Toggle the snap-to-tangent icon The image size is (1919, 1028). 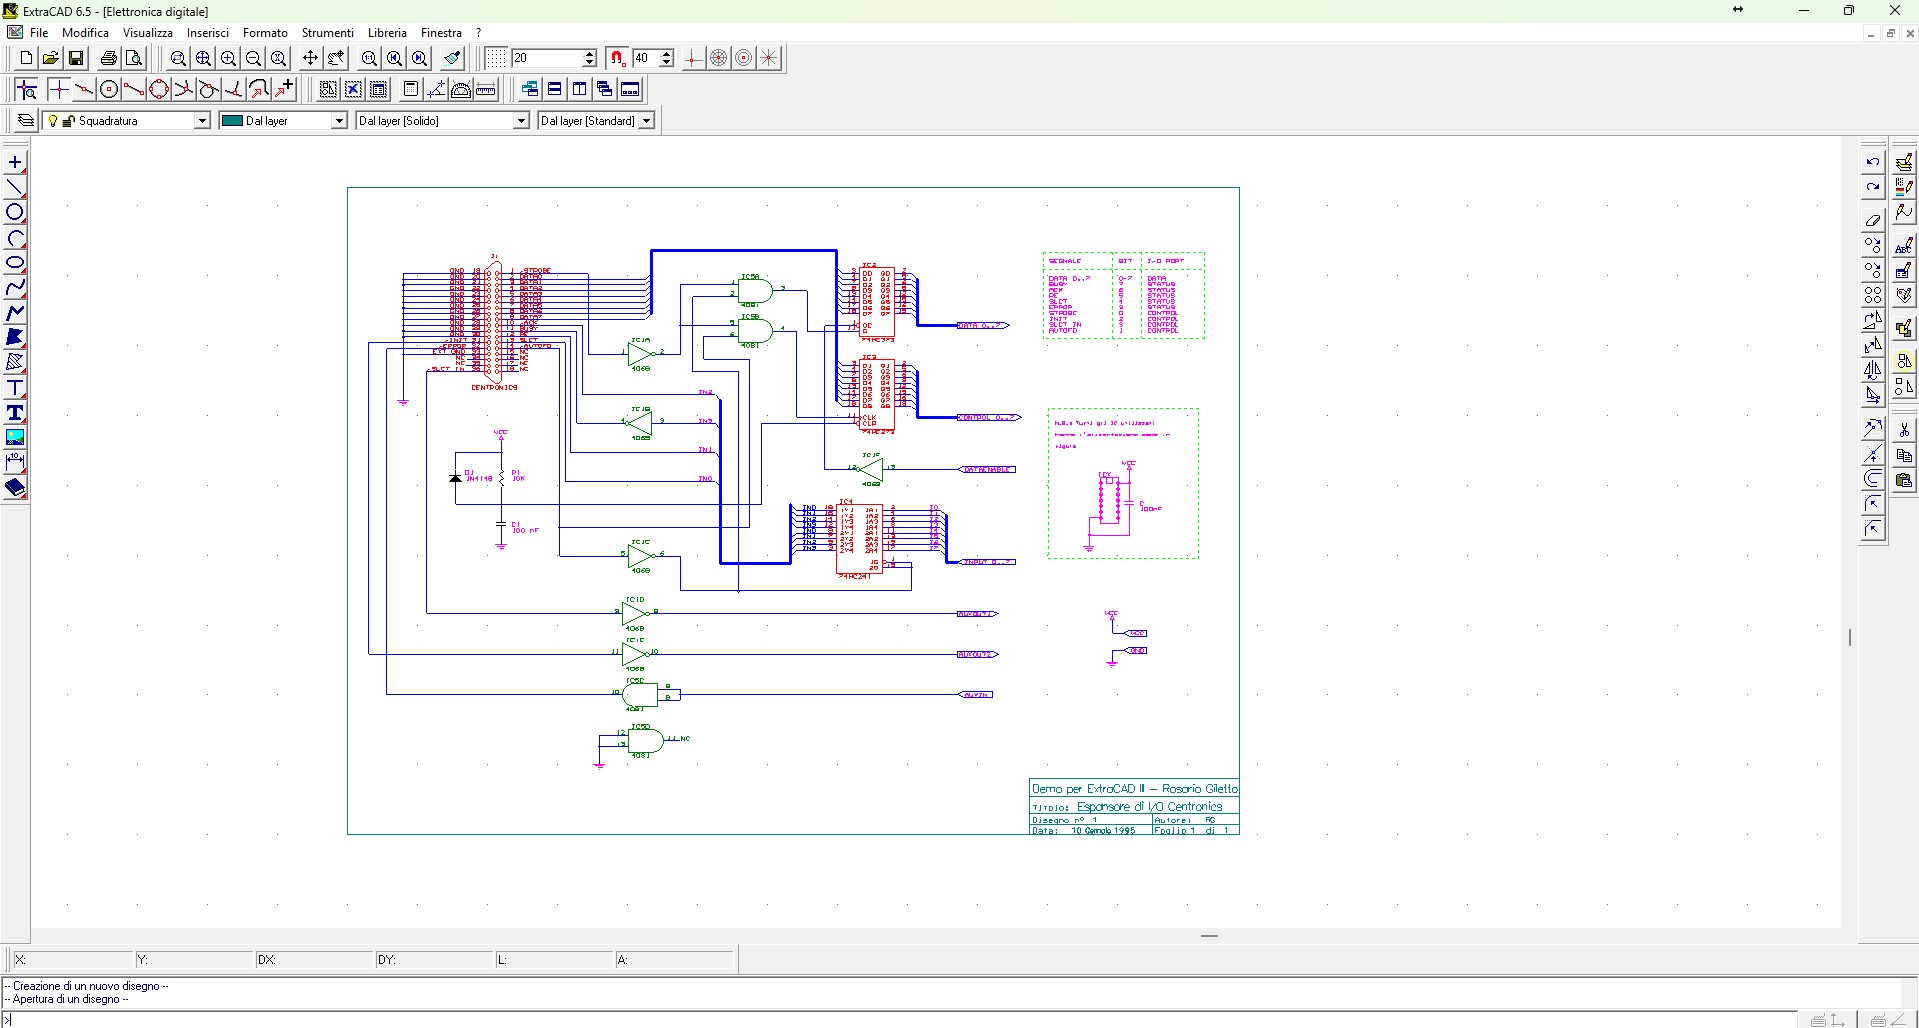click(208, 89)
